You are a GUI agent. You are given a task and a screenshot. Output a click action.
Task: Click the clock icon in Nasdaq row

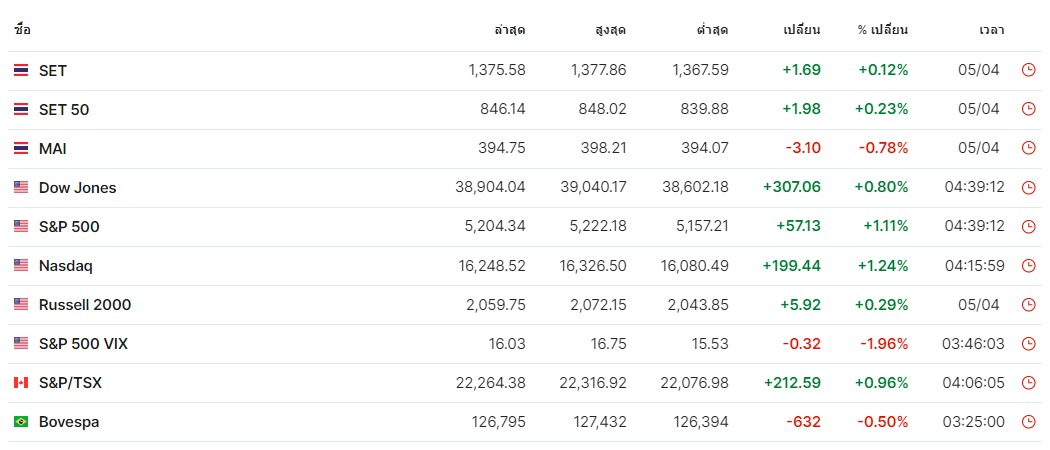click(1029, 266)
